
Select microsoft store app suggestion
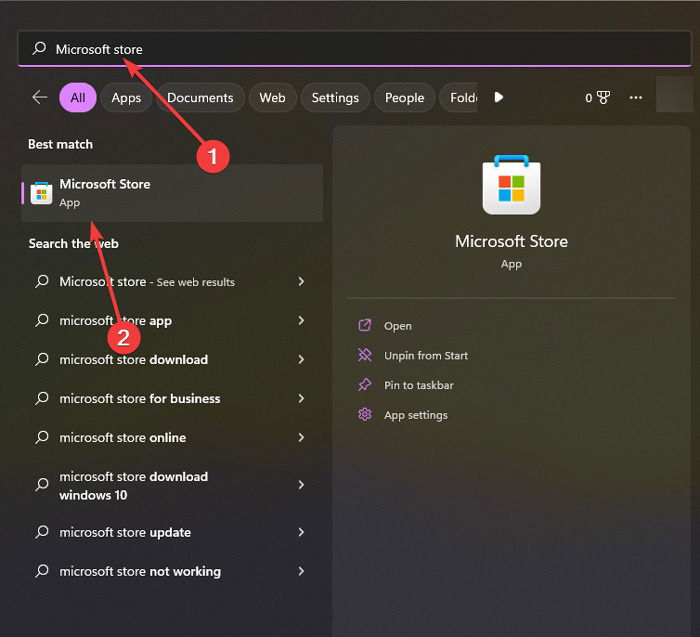pos(172,321)
